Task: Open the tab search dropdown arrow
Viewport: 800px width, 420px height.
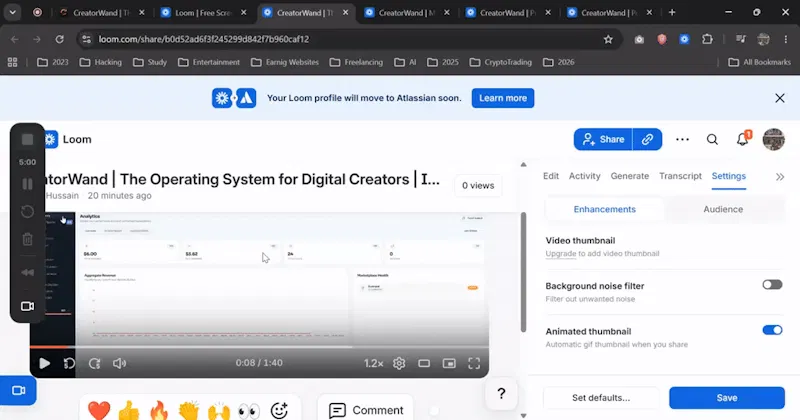Action: pyautogui.click(x=12, y=13)
